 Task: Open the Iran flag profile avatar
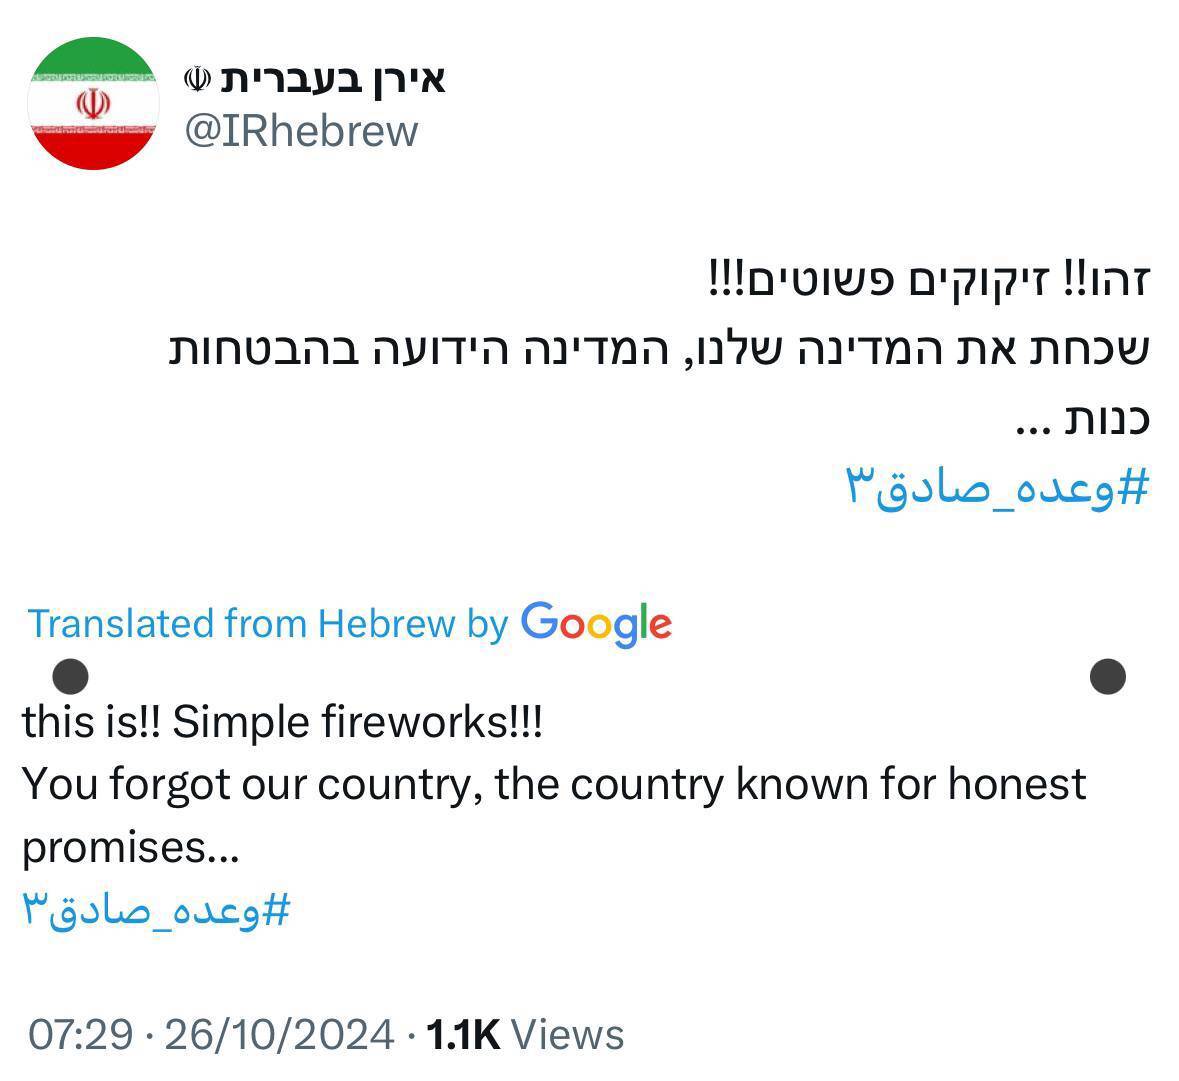pyautogui.click(x=93, y=103)
